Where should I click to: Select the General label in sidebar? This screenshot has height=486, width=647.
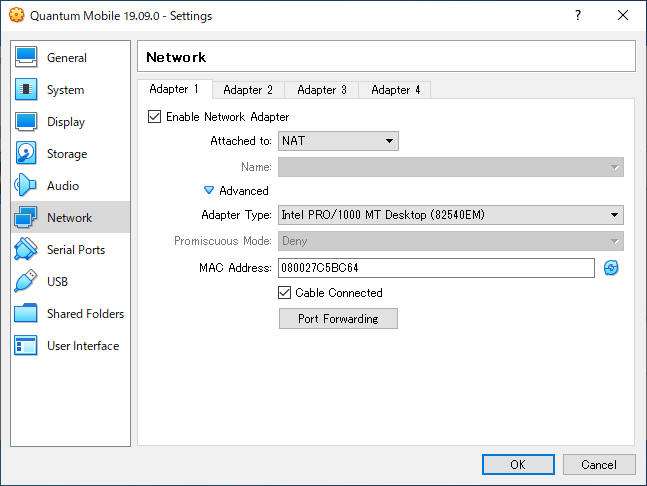[67, 58]
